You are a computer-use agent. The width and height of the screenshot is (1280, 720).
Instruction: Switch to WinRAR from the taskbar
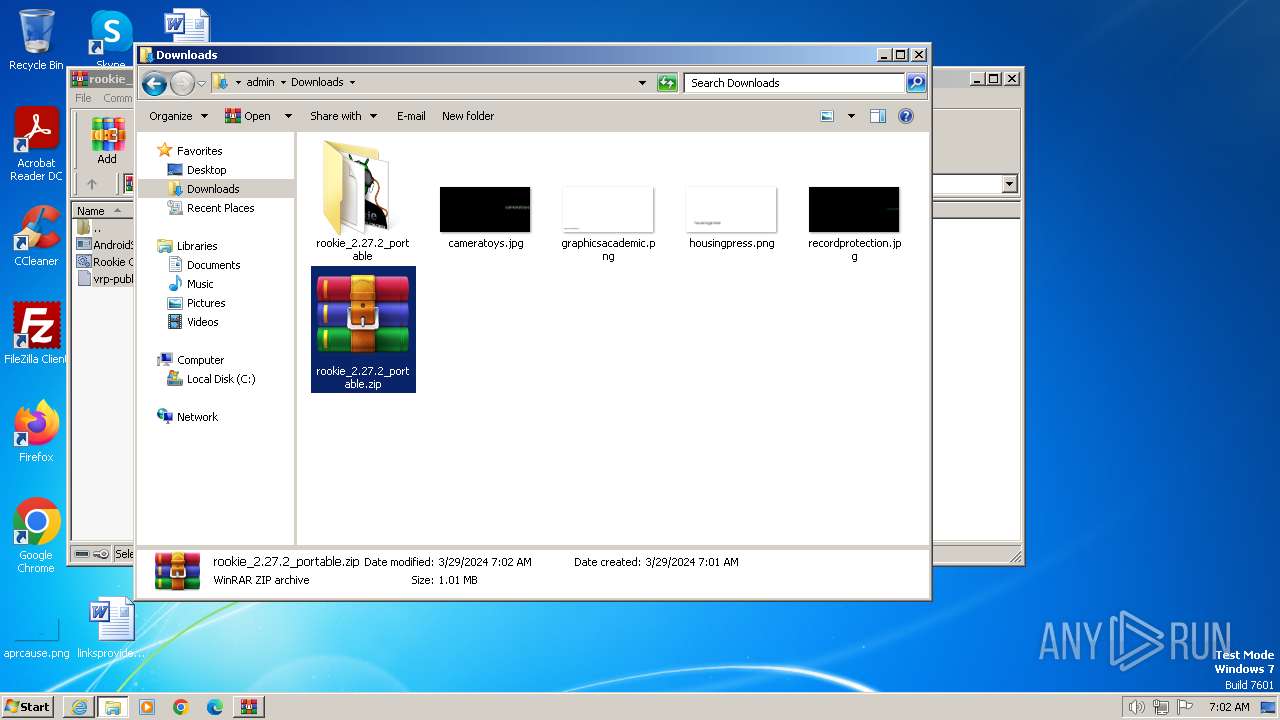[248, 707]
